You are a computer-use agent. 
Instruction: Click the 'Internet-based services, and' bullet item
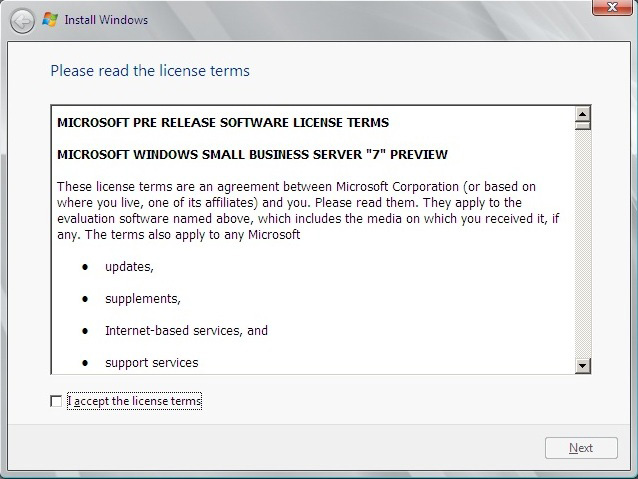[x=186, y=330]
